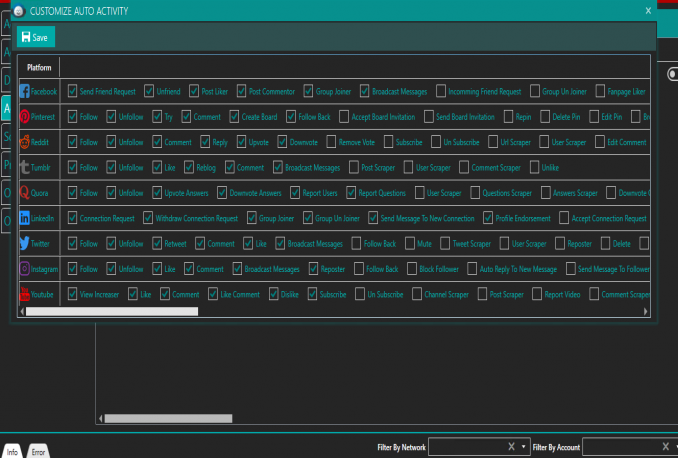Click the Twitter bird icon
The image size is (678, 458).
pyautogui.click(x=25, y=243)
